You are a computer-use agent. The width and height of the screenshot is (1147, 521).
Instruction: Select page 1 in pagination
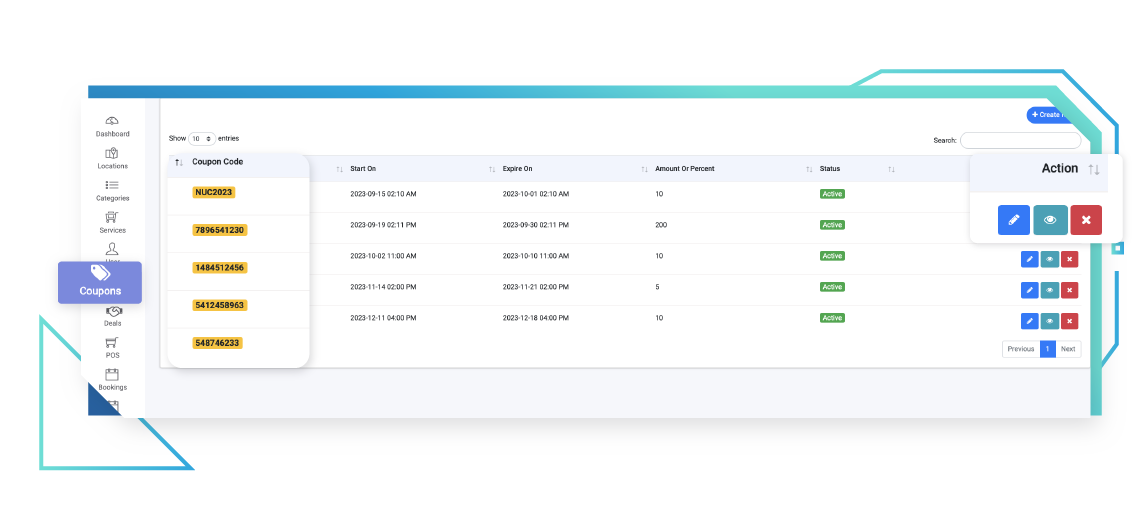pos(1047,349)
